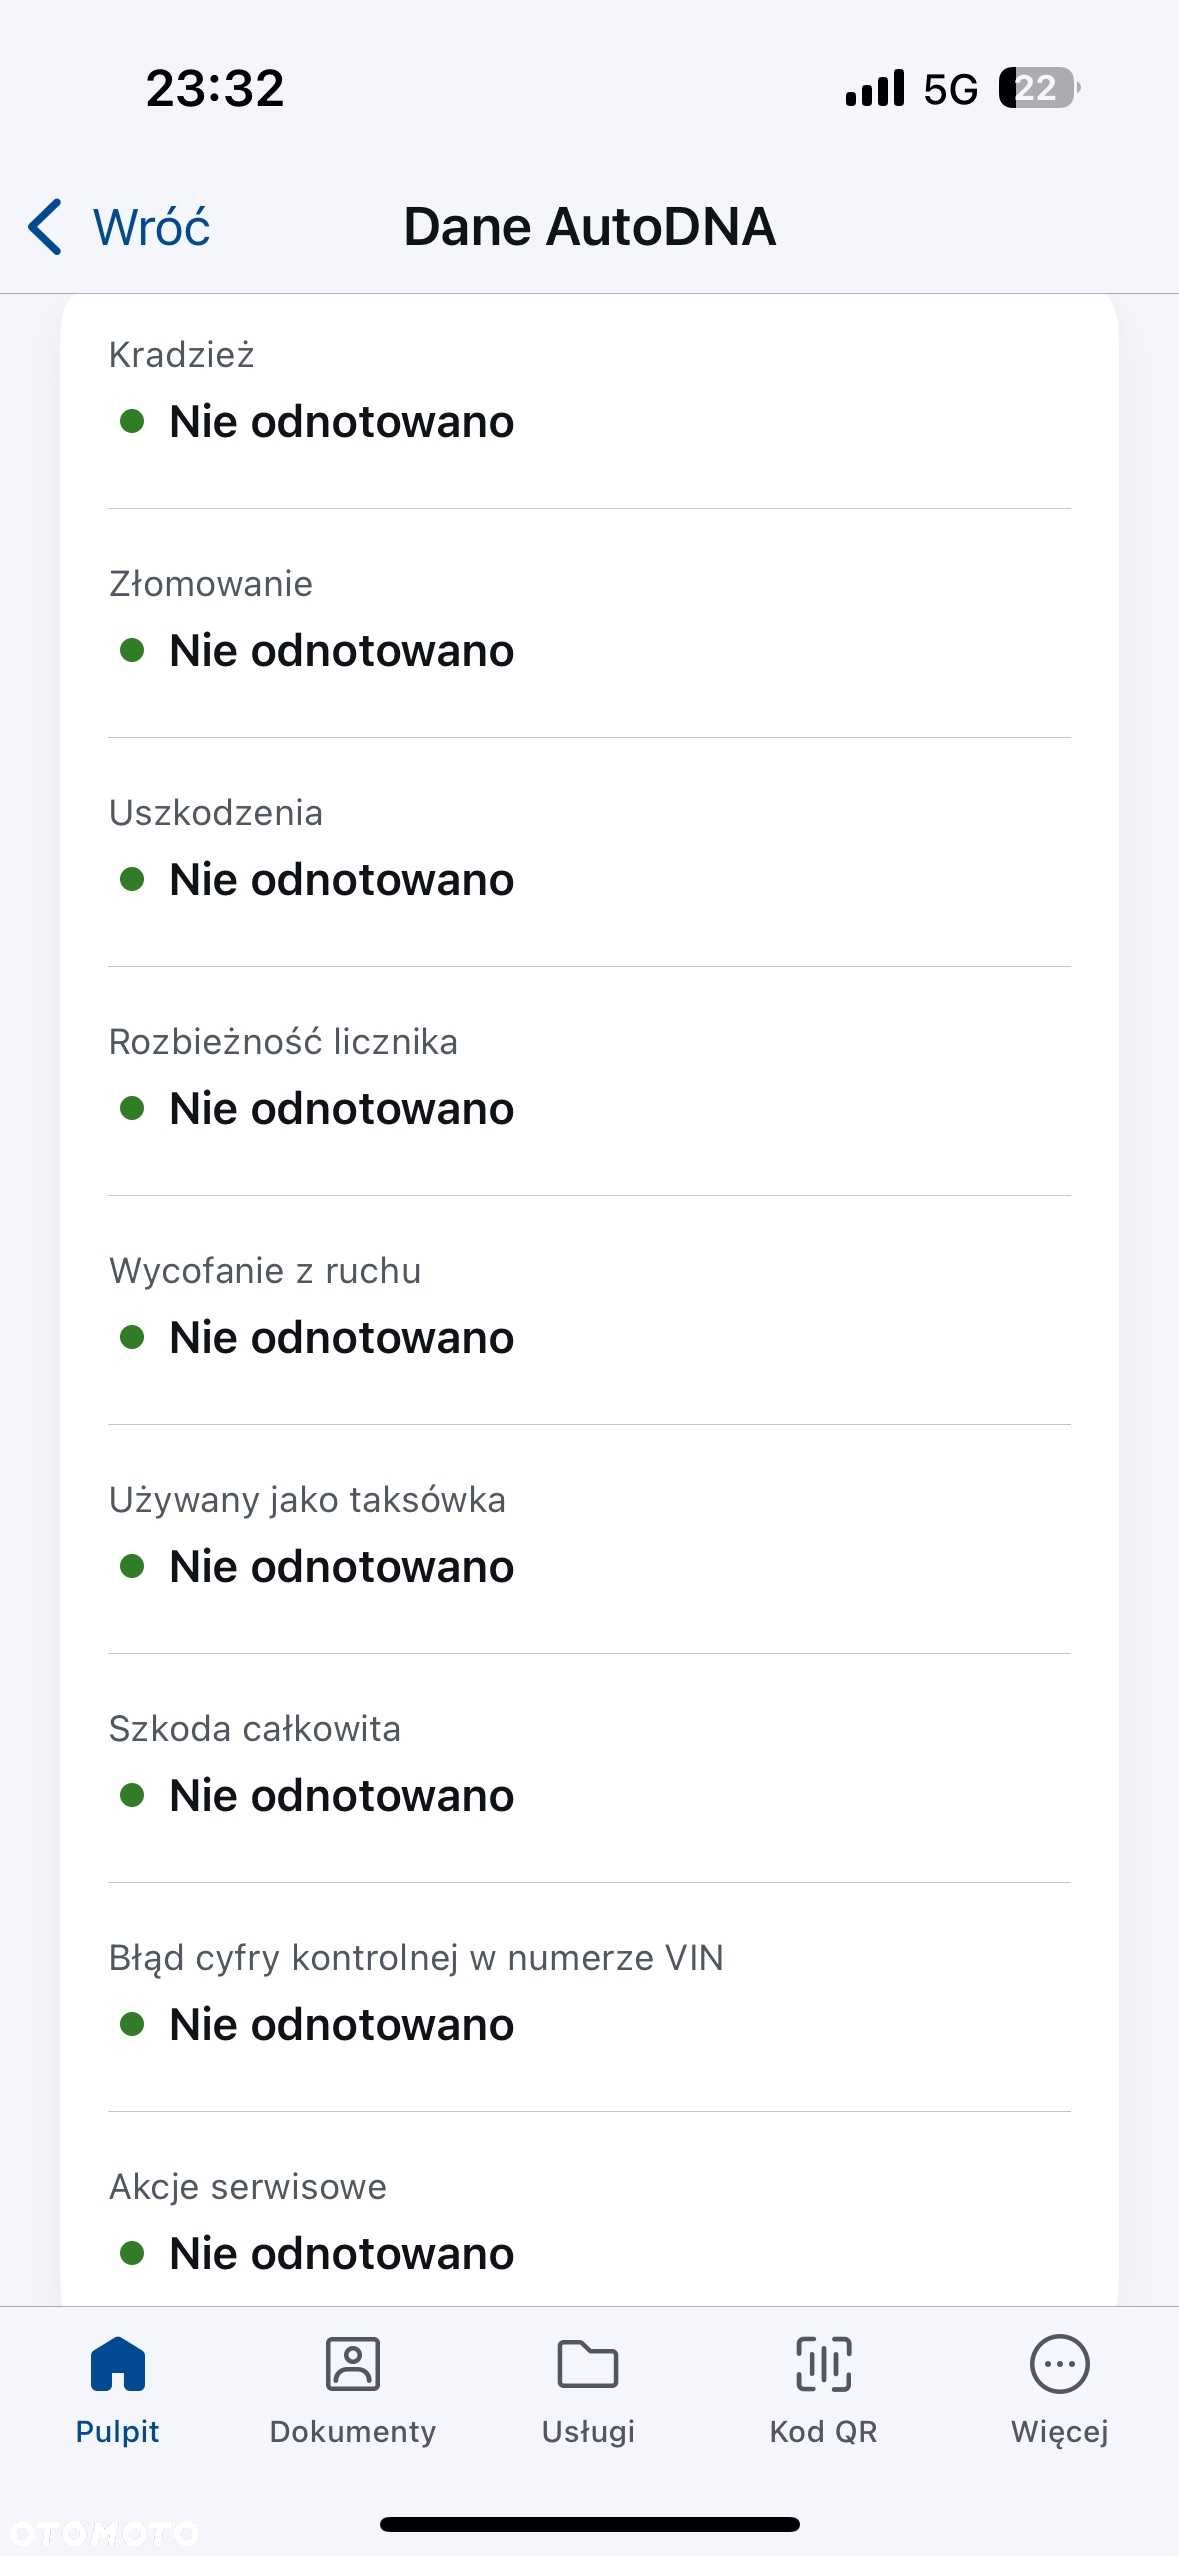This screenshot has width=1179, height=2556.
Task: Tap the cellular signal bars icon
Action: pyautogui.click(x=875, y=88)
